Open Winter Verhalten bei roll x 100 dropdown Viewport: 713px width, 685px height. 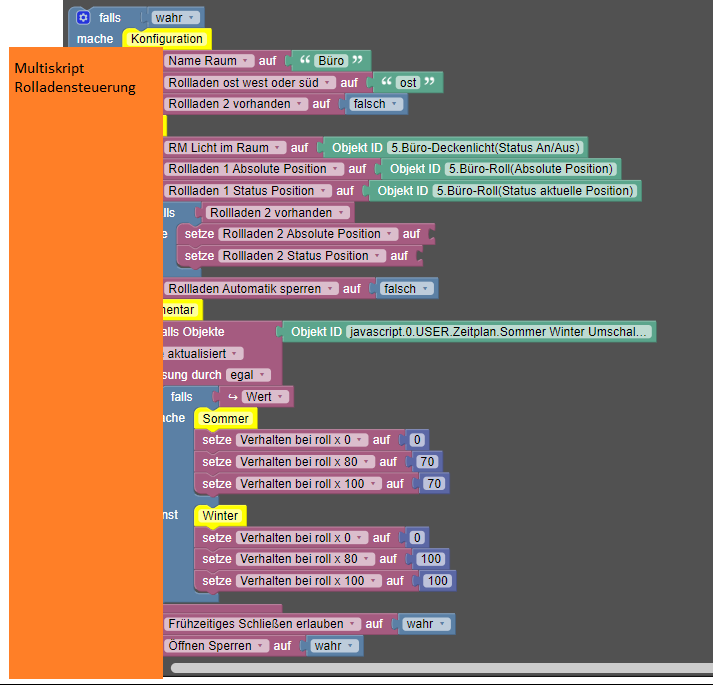308,581
